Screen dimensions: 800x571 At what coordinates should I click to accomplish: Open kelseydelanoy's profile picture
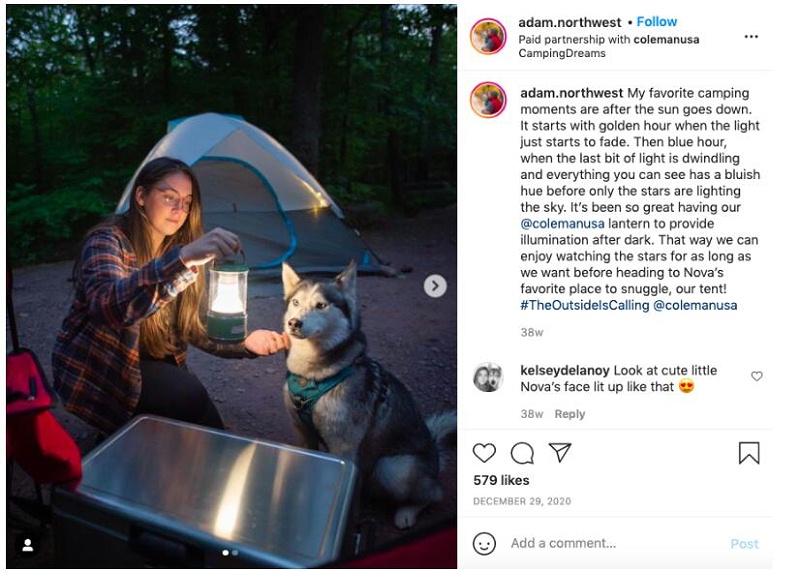487,377
